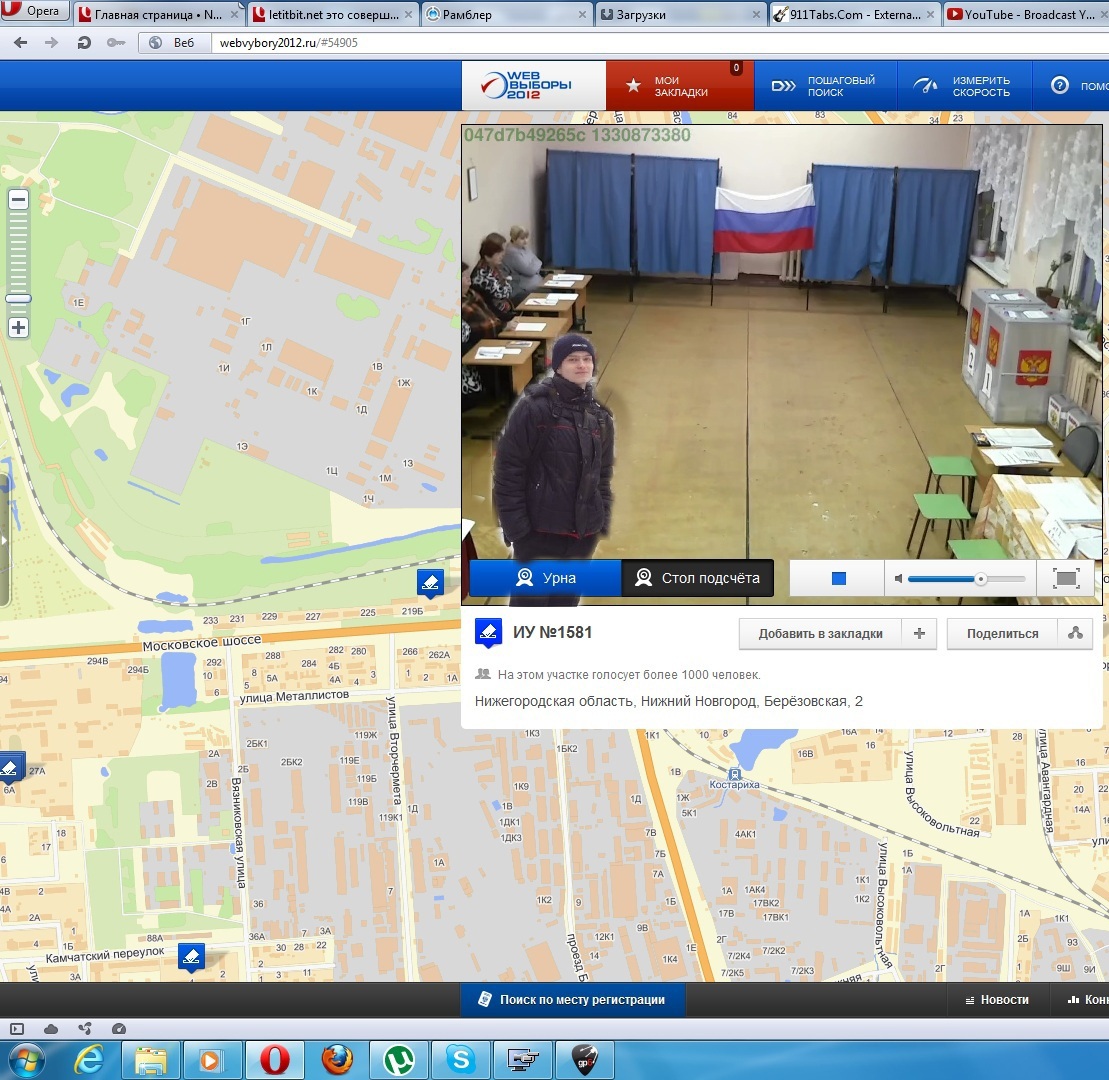Screen dimensions: 1109x1080
Task: Click the plus icon beside Добавить в закладки
Action: [919, 634]
